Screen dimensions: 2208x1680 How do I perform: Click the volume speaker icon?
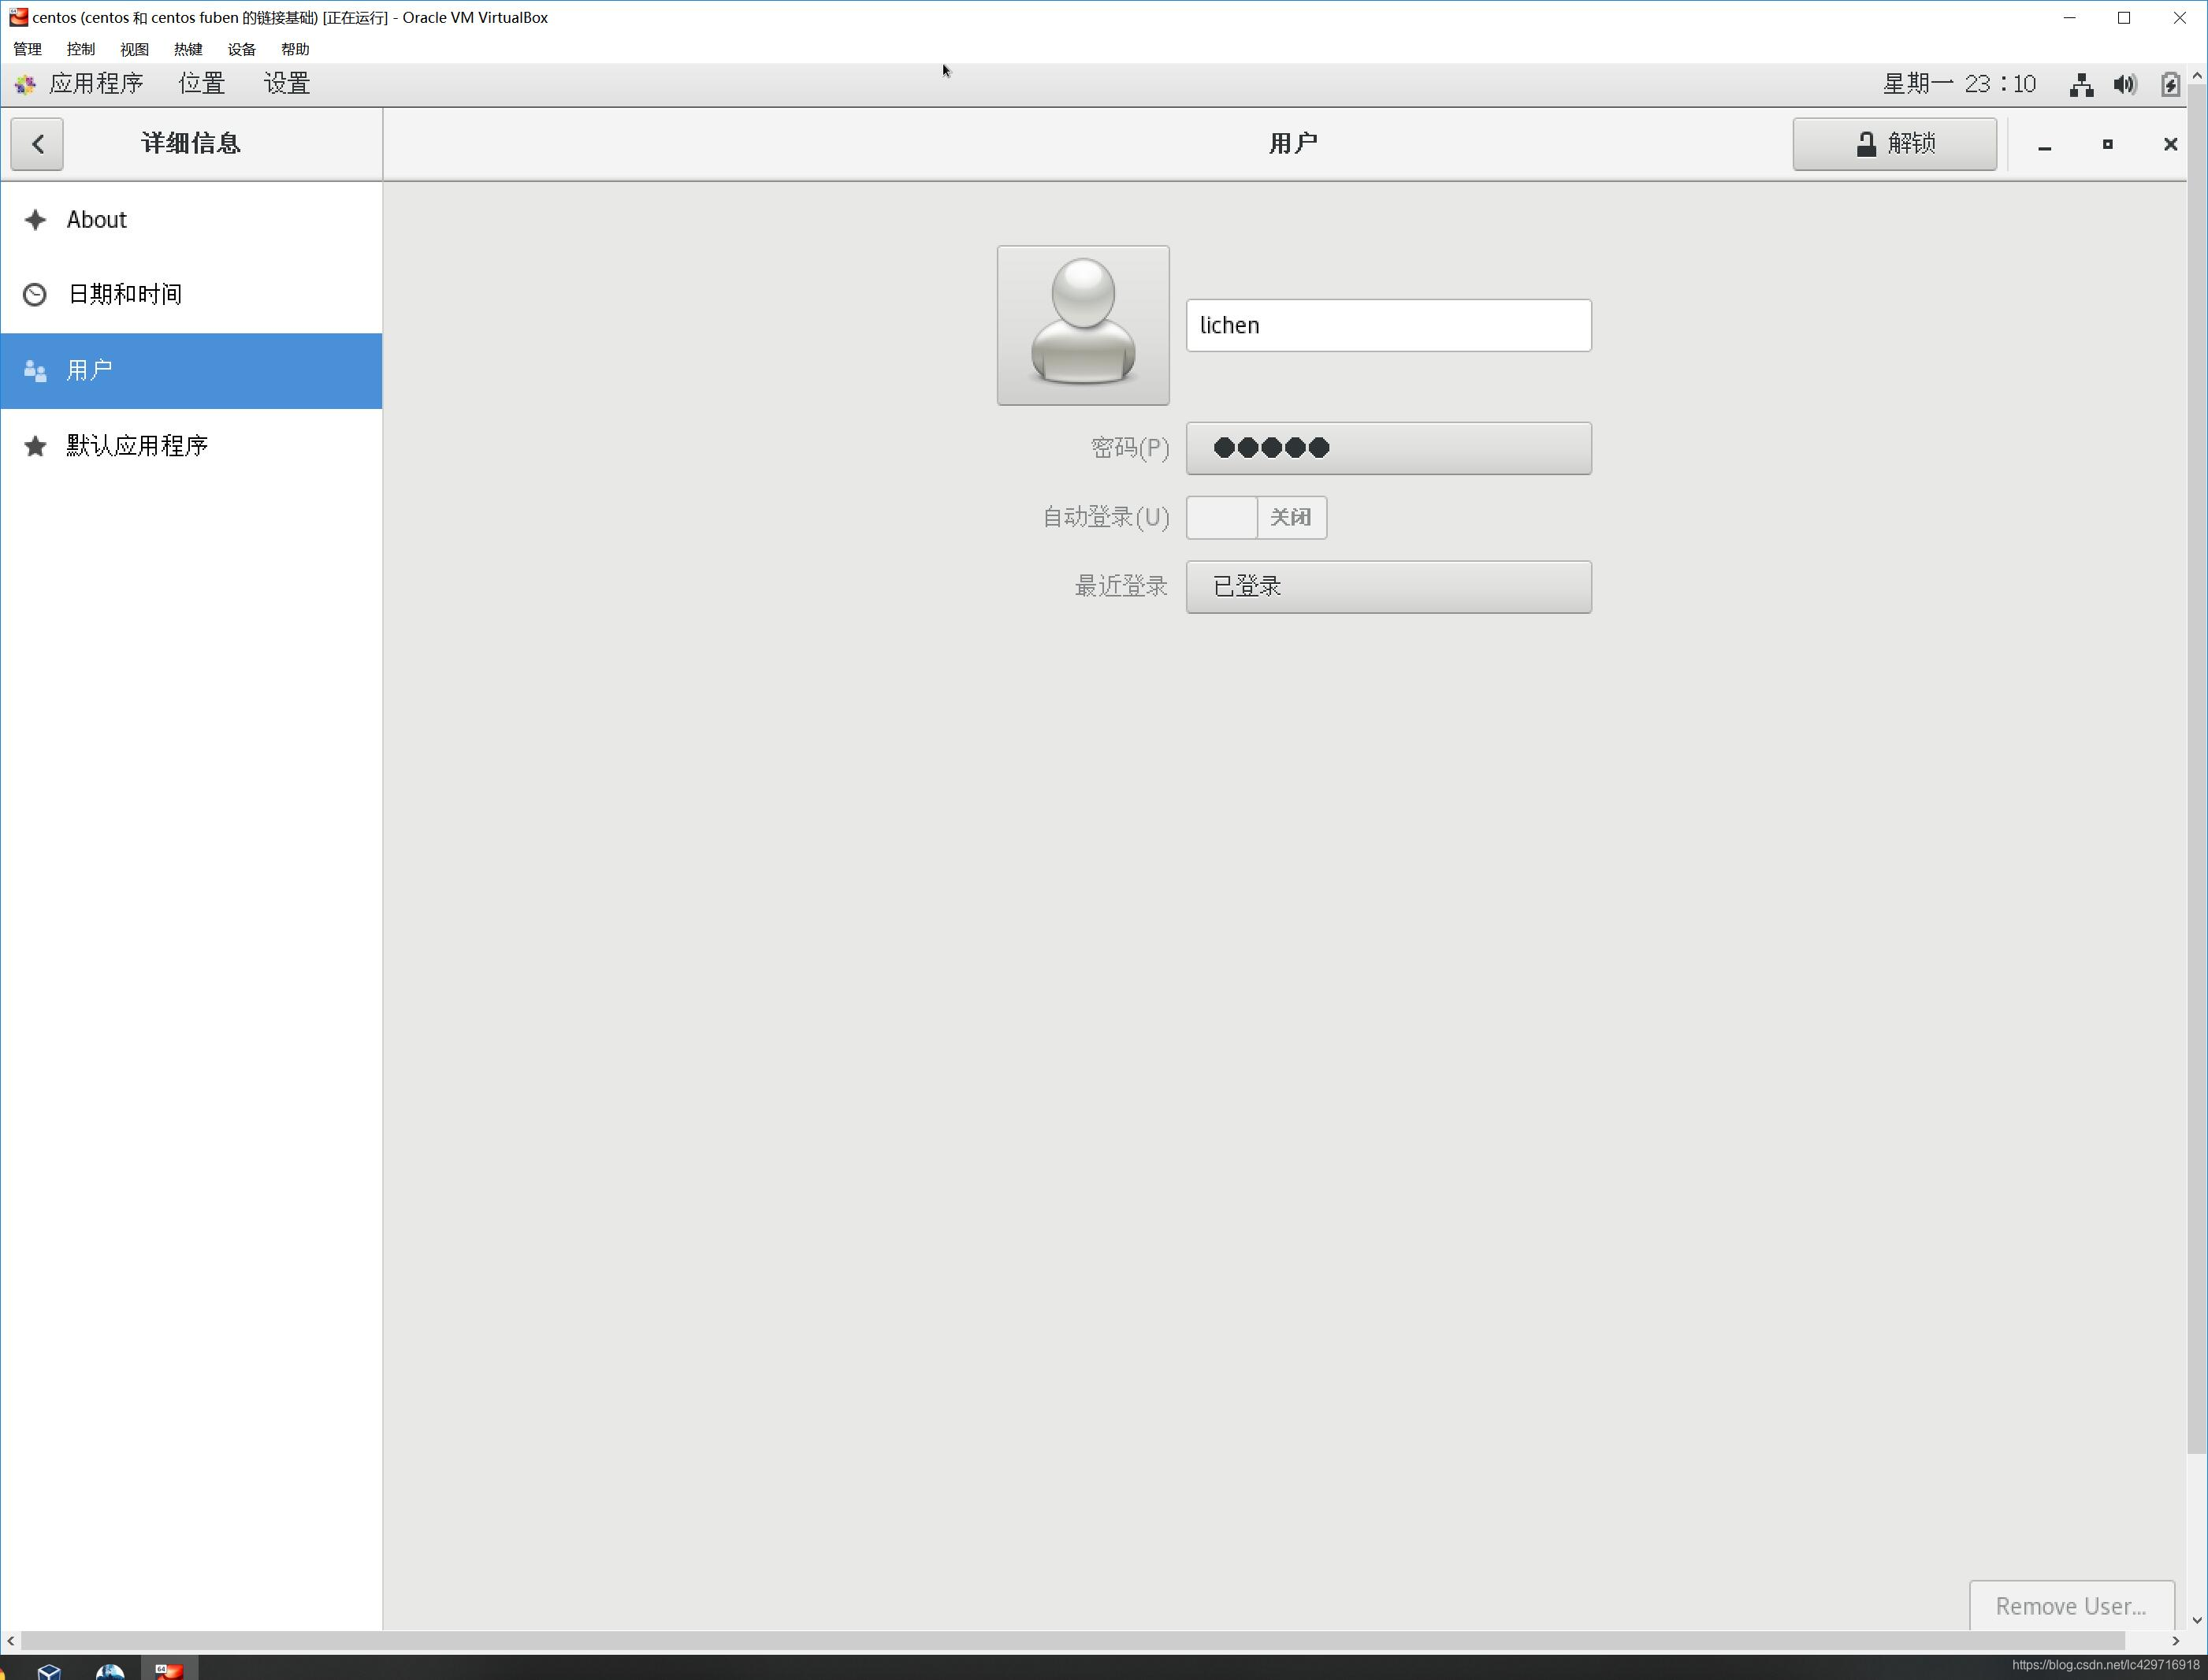click(x=2125, y=85)
